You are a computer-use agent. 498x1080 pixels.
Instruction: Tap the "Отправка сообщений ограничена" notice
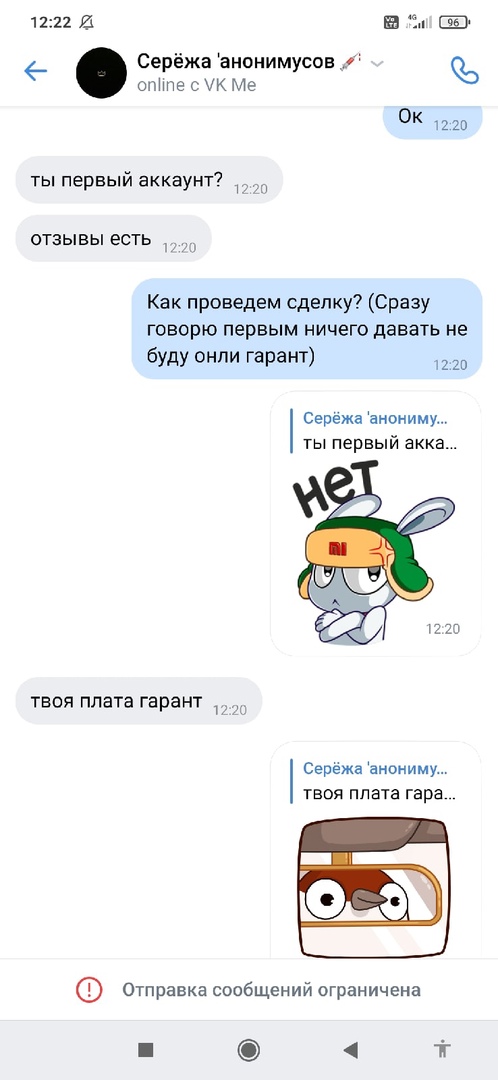271,990
